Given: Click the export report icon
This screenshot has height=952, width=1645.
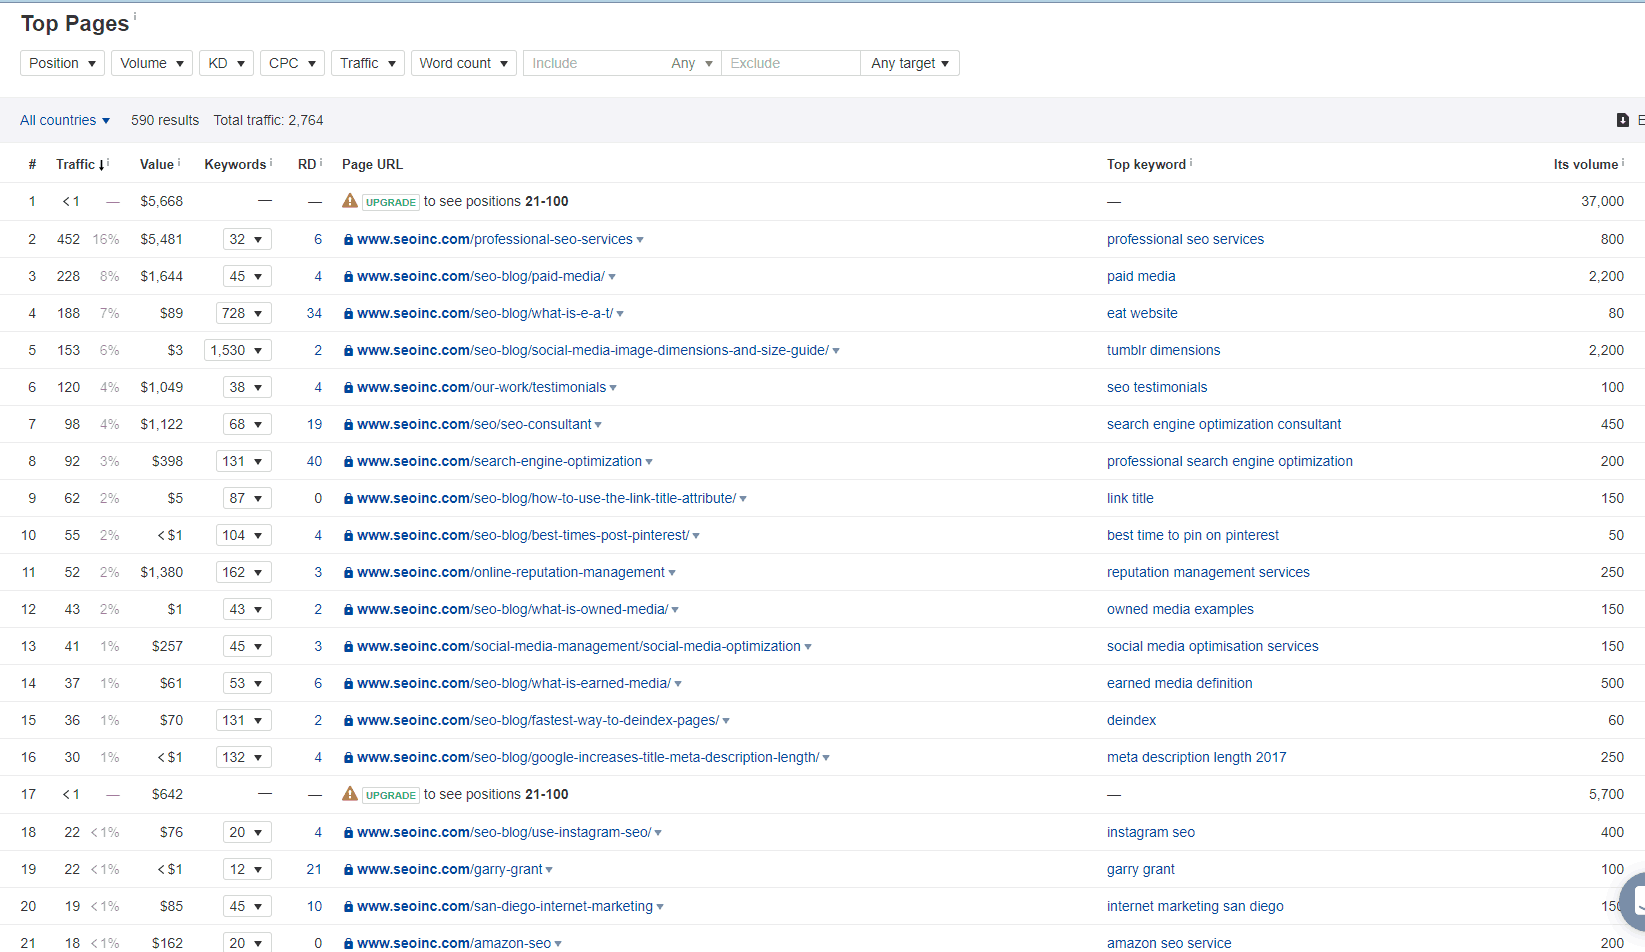Looking at the screenshot, I should click(1622, 119).
